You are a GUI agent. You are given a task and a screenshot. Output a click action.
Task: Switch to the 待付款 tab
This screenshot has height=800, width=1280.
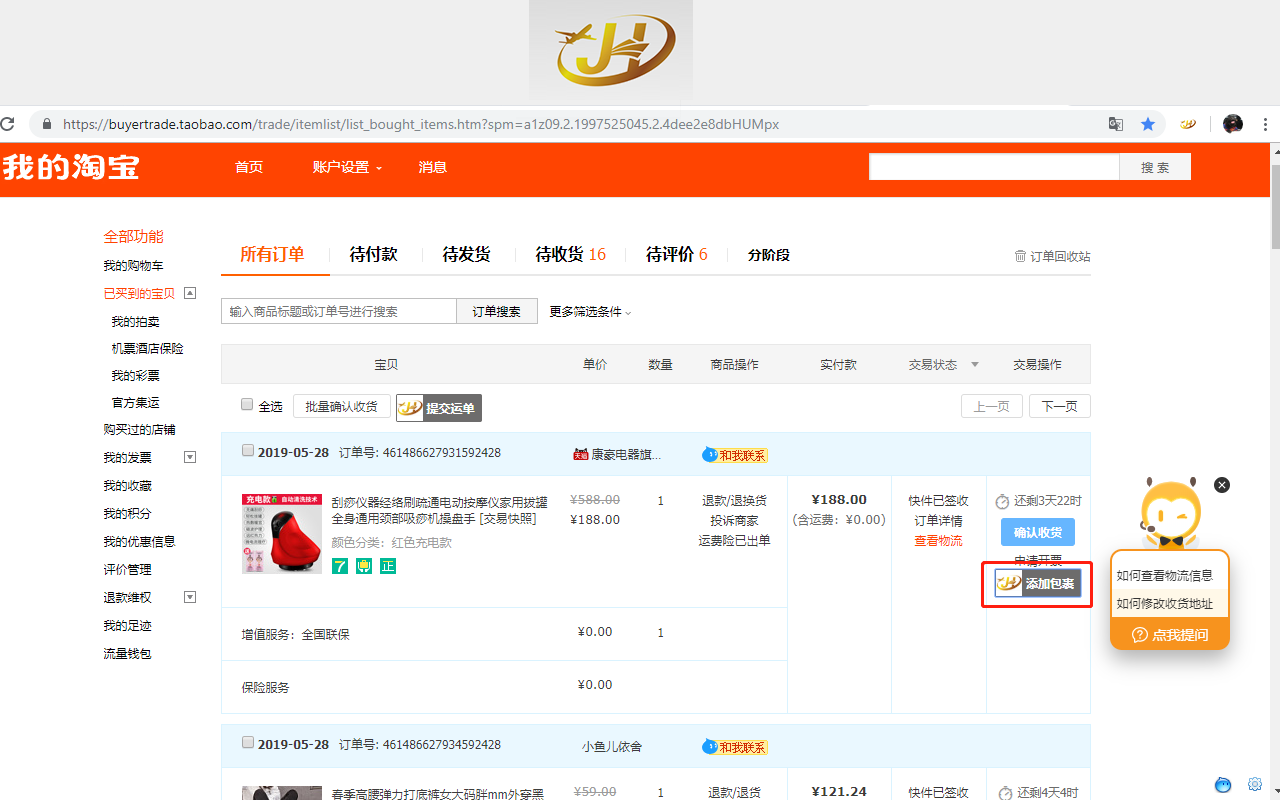point(374,255)
